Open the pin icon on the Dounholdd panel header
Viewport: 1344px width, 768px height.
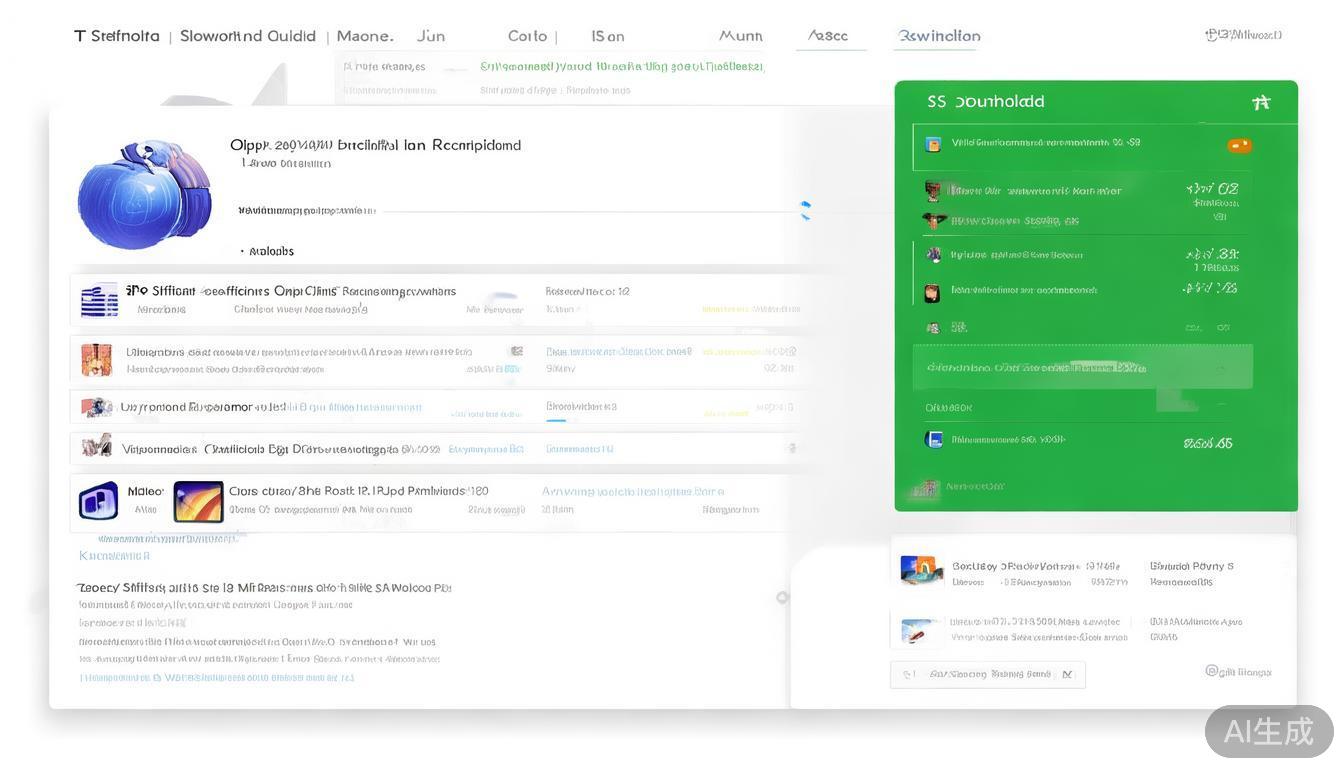(x=1261, y=100)
